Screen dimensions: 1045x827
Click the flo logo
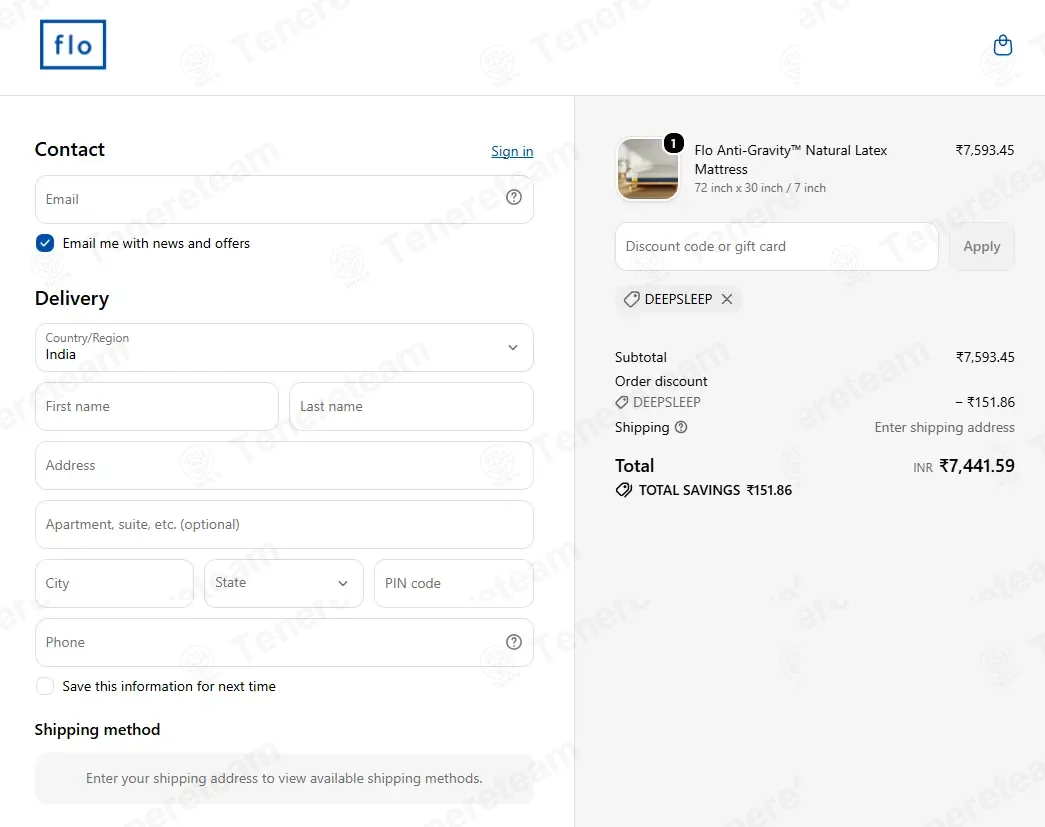point(73,45)
